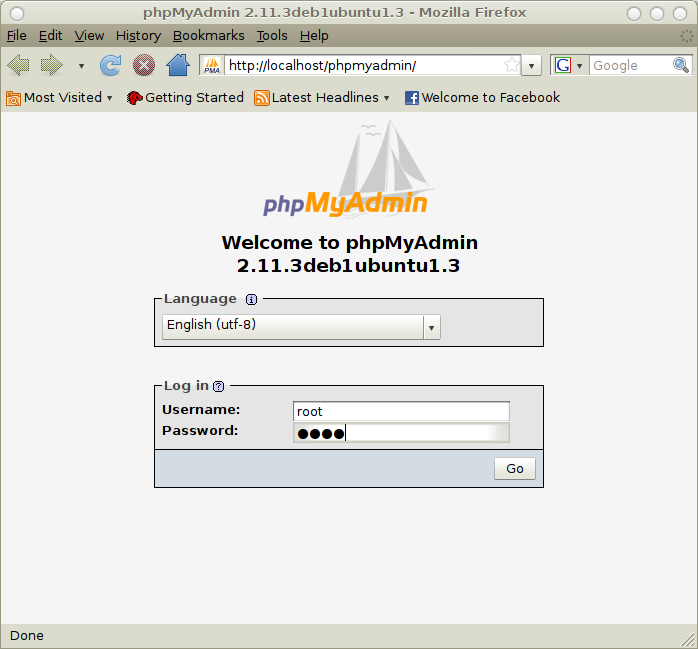This screenshot has height=649, width=698.
Task: Click the activity throbber icon
Action: [x=687, y=36]
